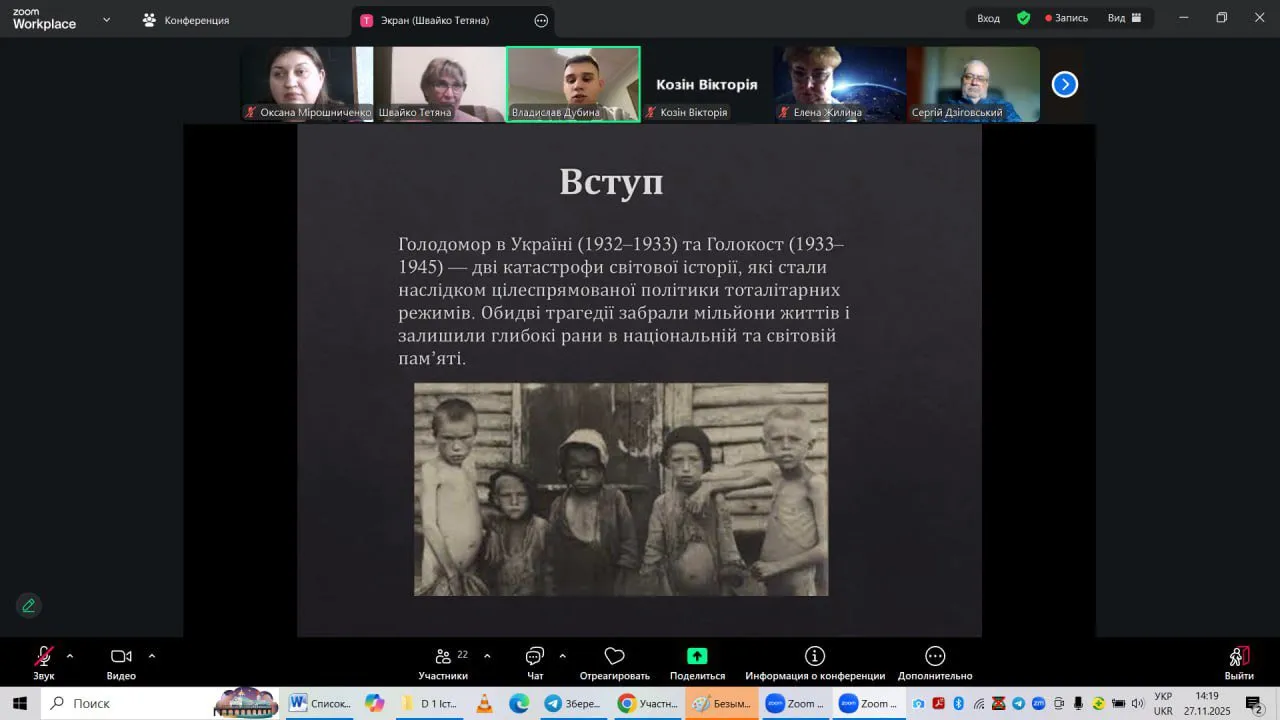The image size is (1280, 720).
Task: Expand the participants options arrow
Action: (487, 656)
